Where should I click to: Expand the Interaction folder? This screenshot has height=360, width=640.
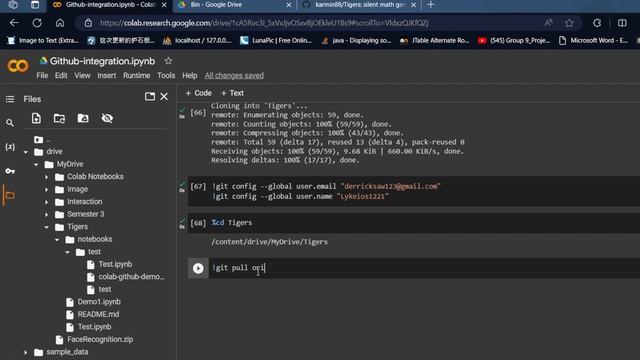47,202
